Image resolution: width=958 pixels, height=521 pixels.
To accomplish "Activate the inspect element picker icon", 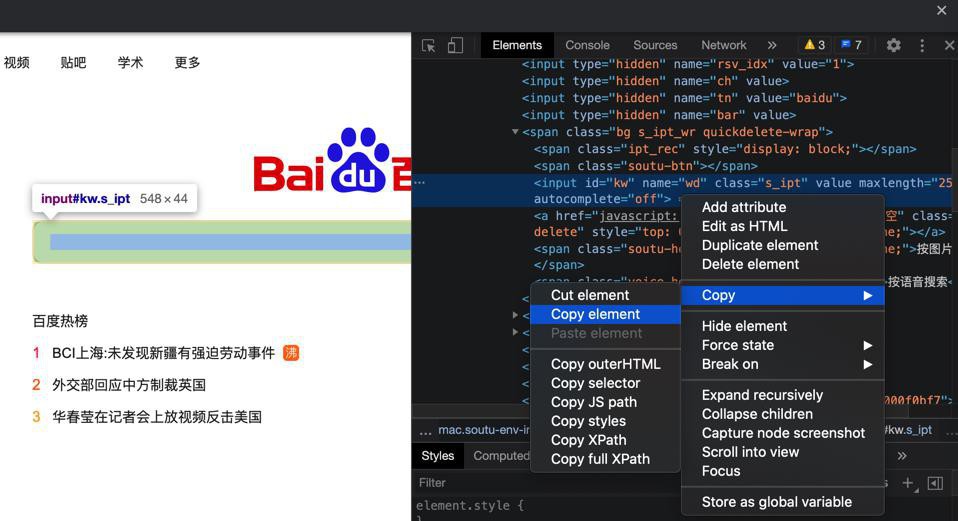I will (428, 46).
